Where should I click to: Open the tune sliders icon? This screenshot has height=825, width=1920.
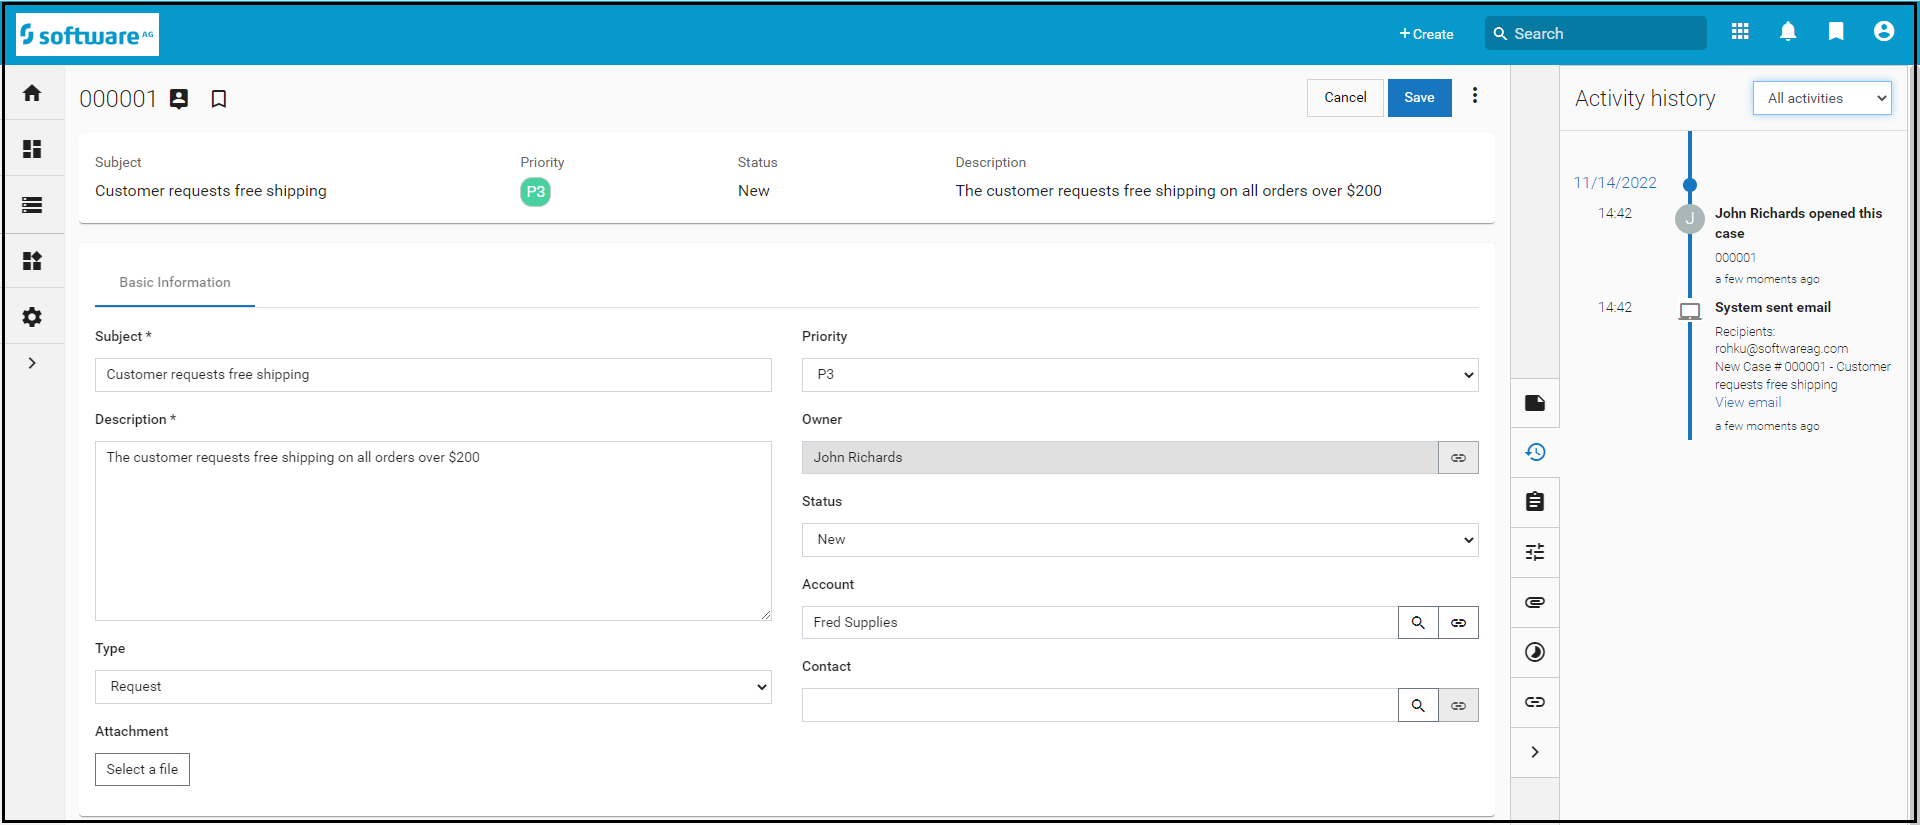pyautogui.click(x=1535, y=552)
